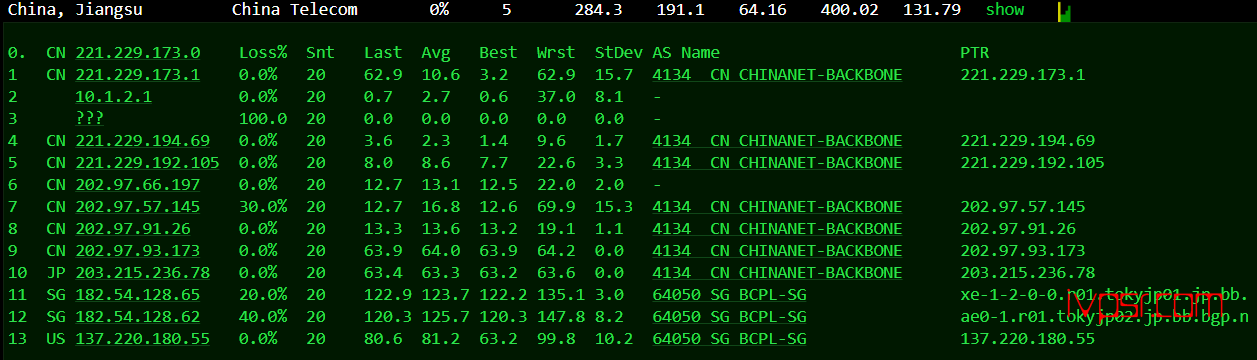The image size is (1257, 360).
Task: Click the ??? link in hop 3
Action: click(89, 118)
